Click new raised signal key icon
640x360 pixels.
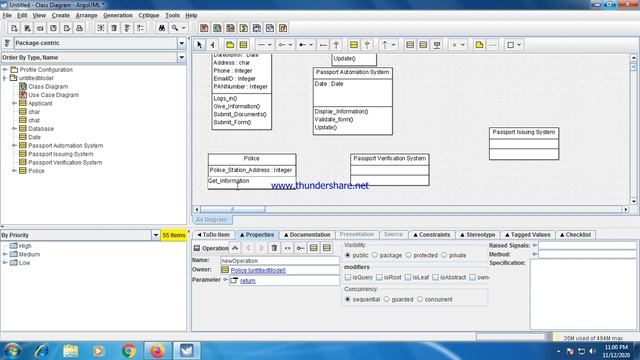(x=300, y=248)
